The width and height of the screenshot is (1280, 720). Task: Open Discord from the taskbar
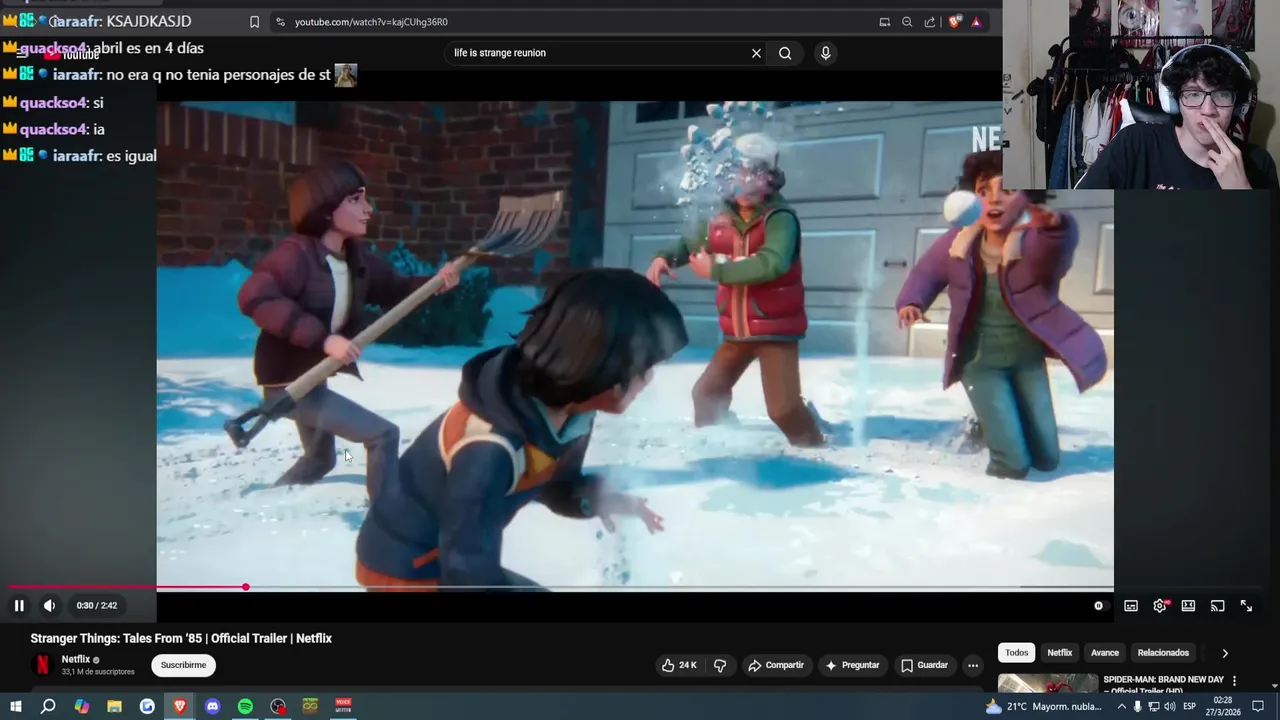[x=213, y=706]
